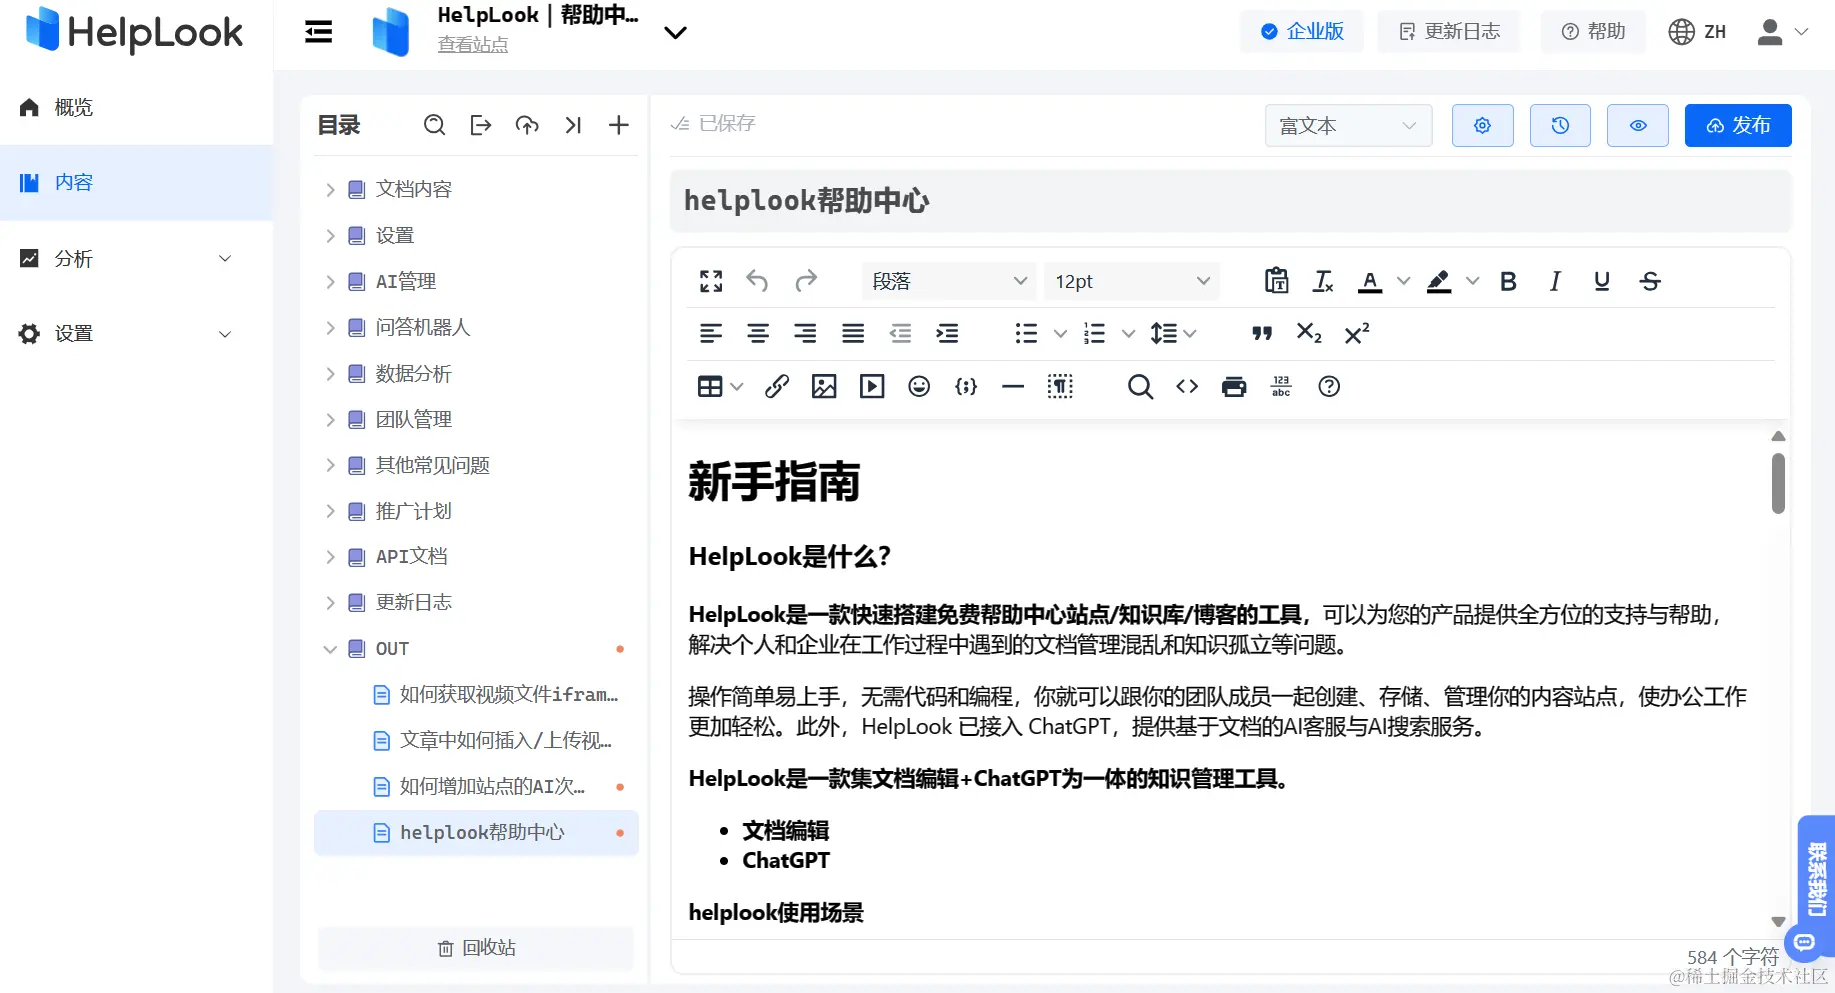Apply text color with the A icon
The width and height of the screenshot is (1835, 993).
(1370, 282)
